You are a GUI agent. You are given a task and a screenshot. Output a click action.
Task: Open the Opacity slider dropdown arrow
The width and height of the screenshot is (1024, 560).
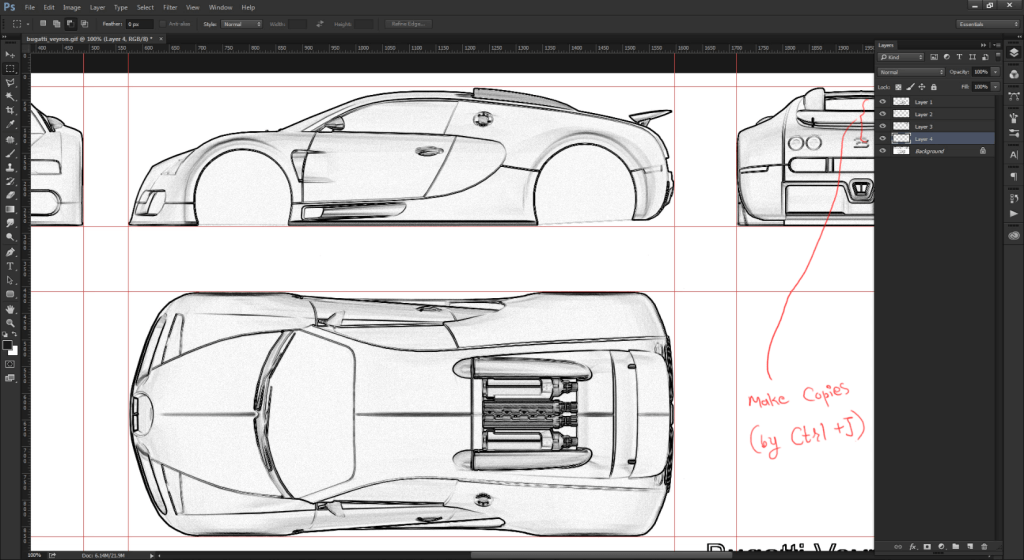(995, 72)
